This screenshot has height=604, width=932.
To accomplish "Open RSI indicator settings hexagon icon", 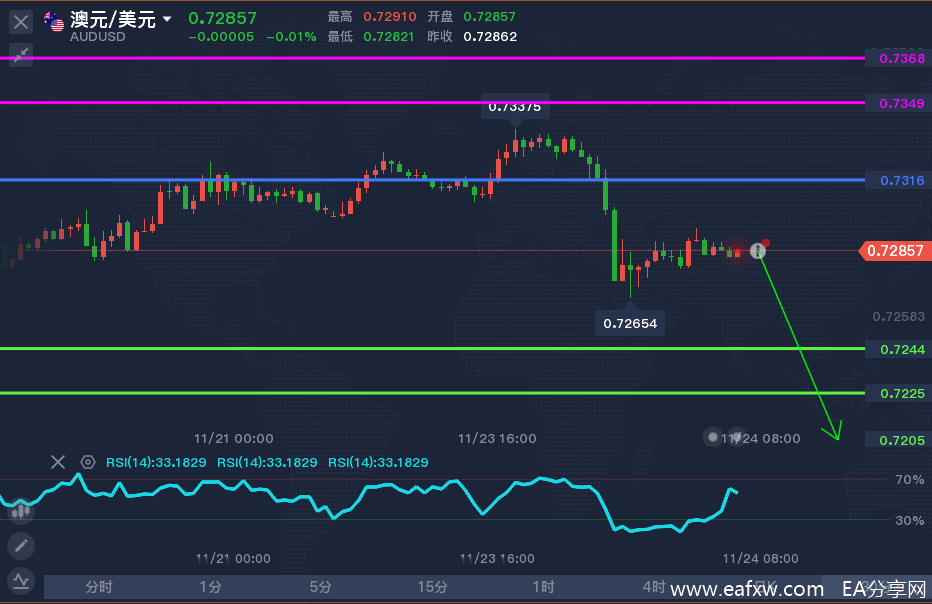I will click(x=88, y=462).
